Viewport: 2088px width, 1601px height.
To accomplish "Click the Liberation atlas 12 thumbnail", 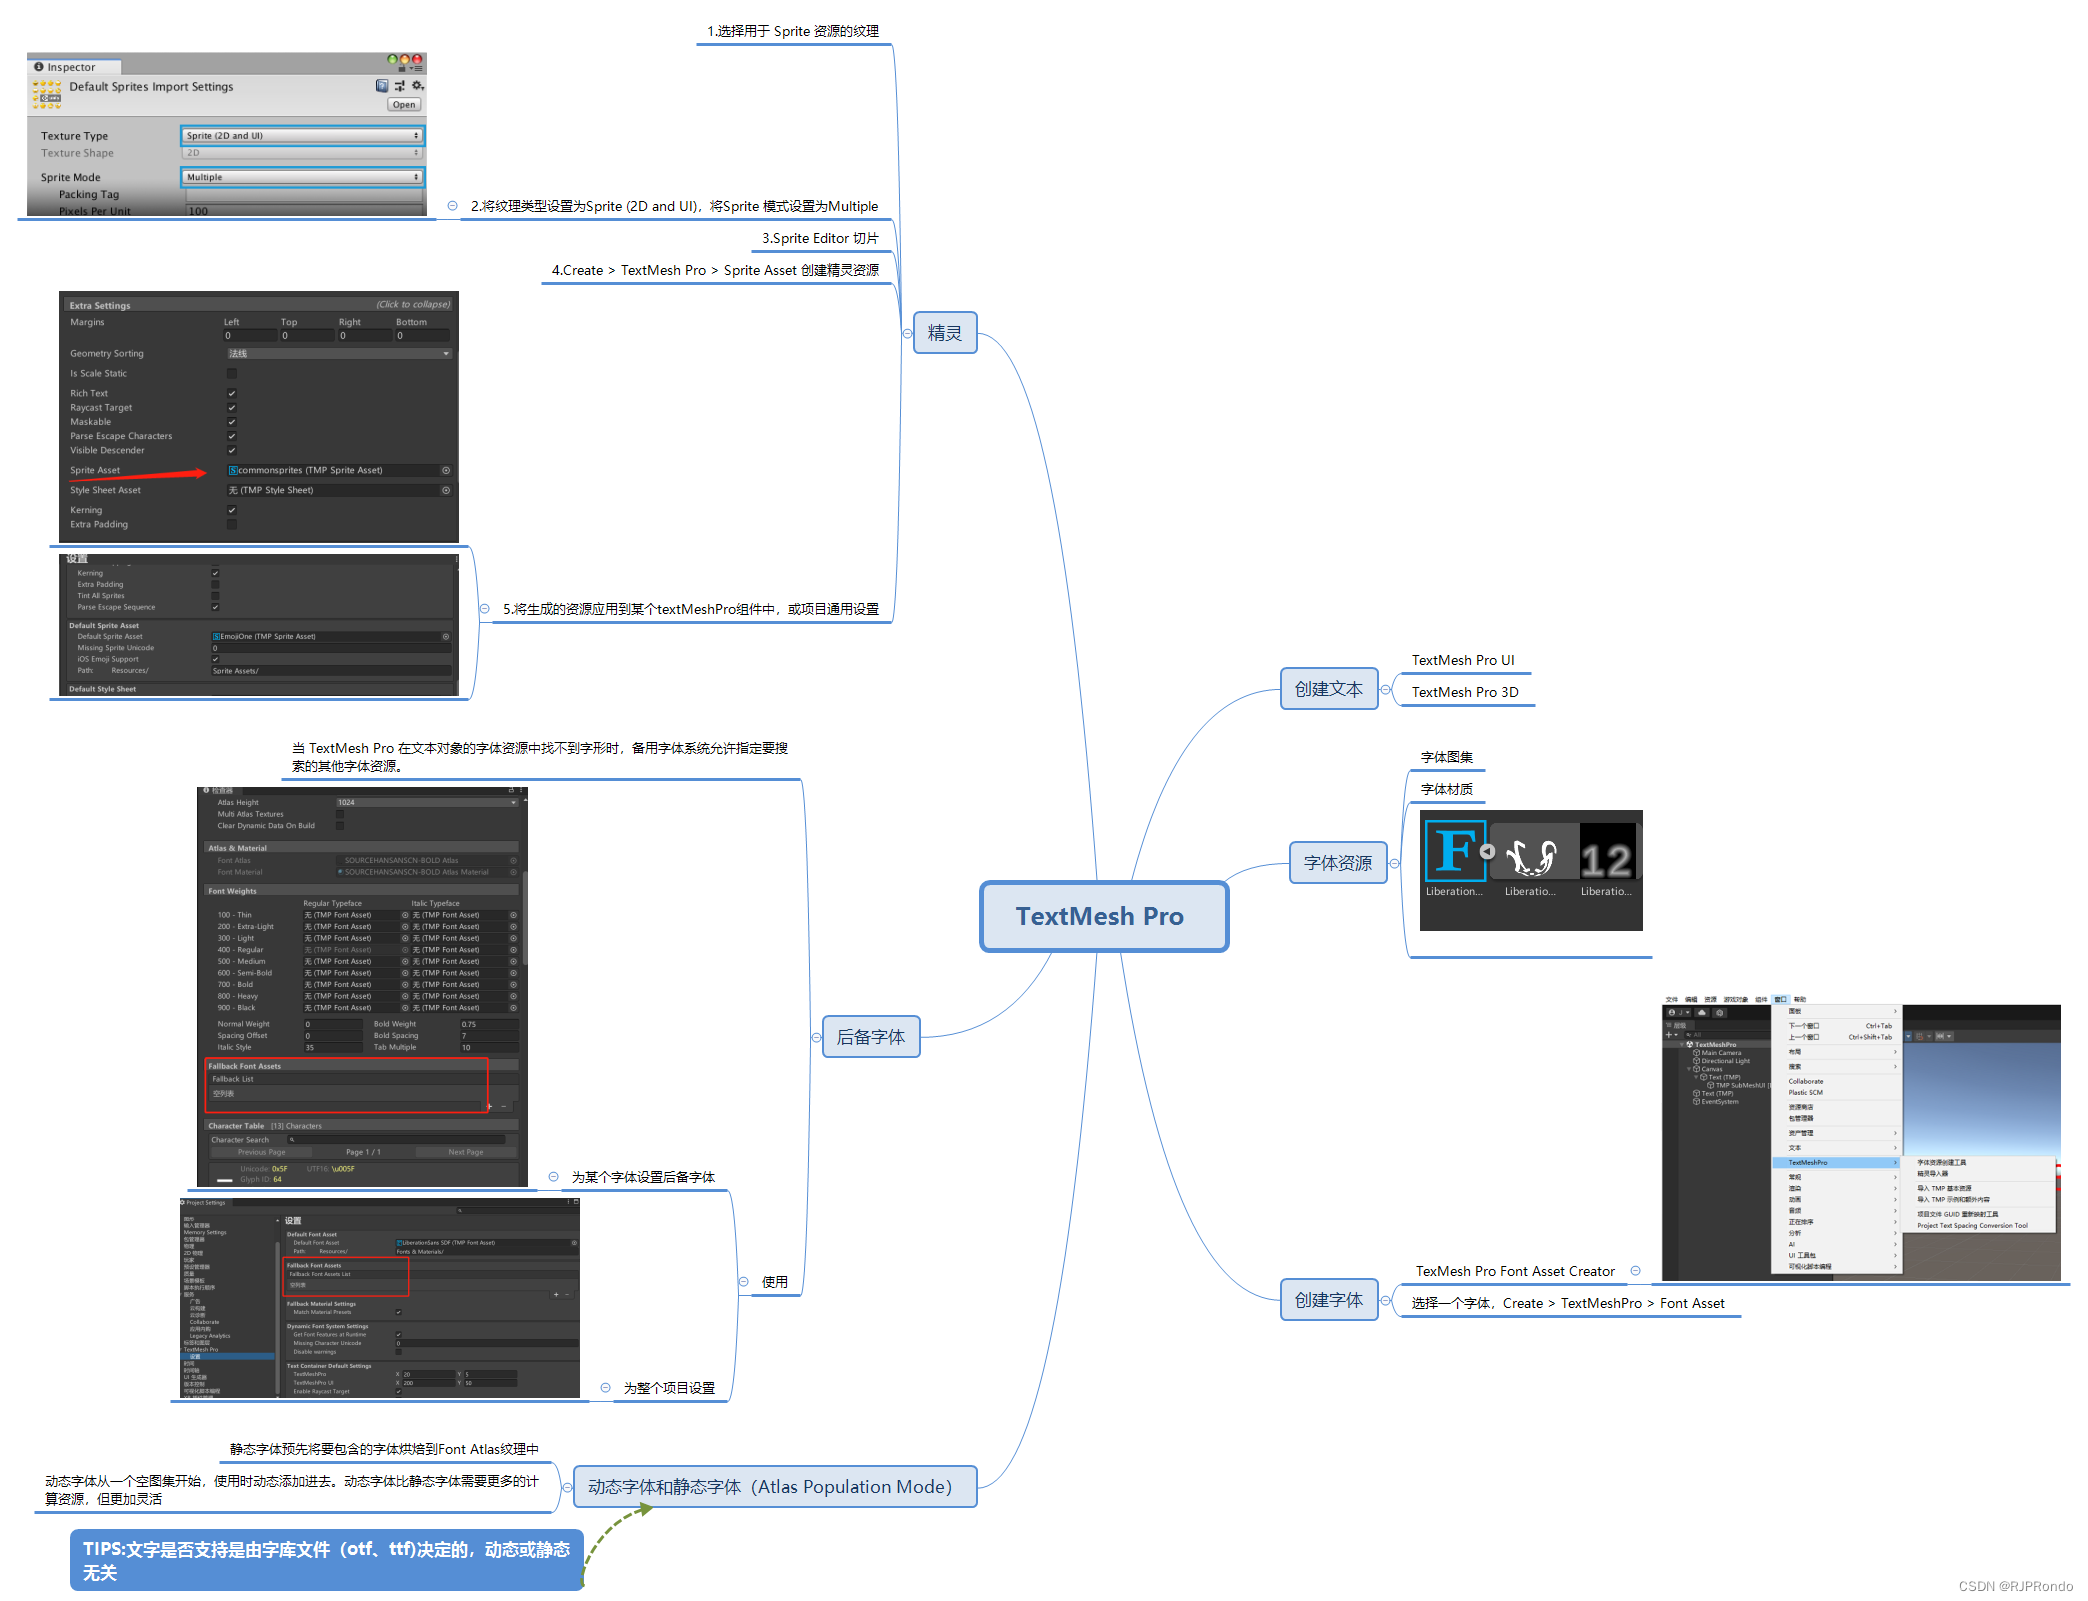I will click(1607, 853).
